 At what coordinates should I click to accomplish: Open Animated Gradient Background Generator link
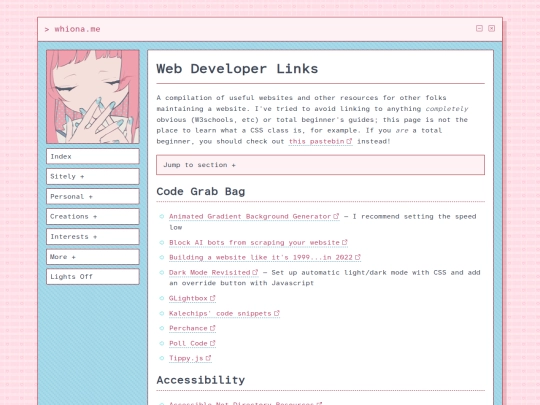click(254, 216)
